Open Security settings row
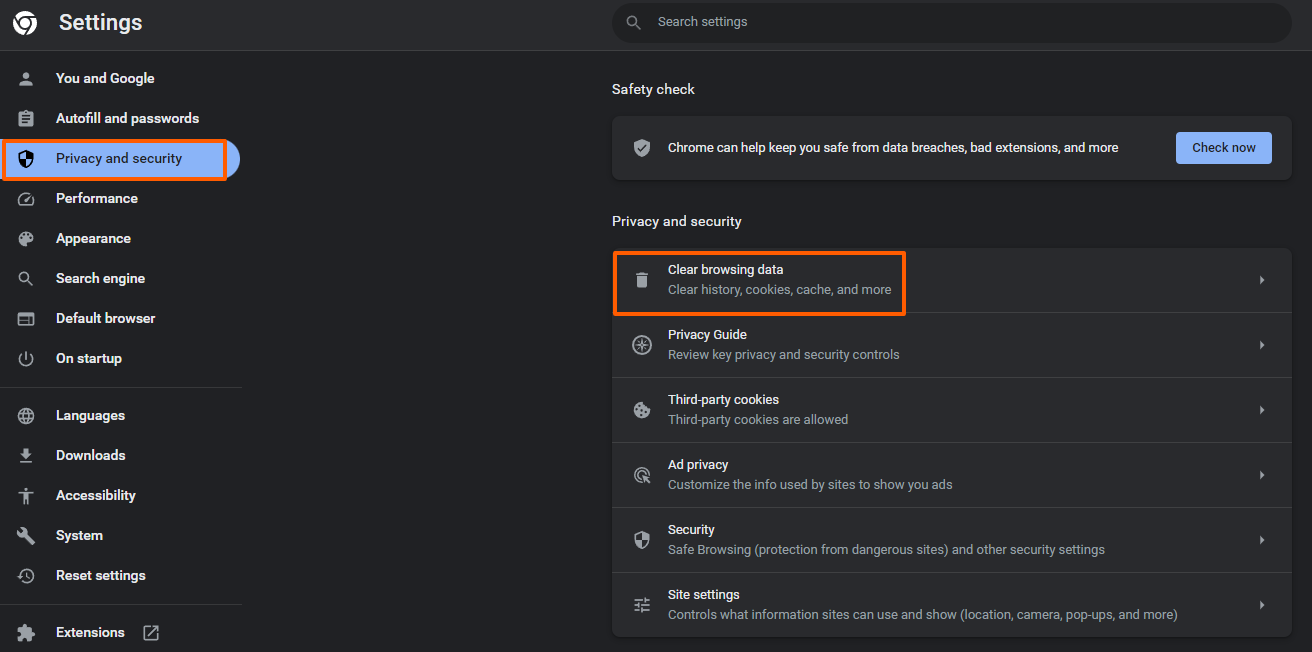 [952, 540]
